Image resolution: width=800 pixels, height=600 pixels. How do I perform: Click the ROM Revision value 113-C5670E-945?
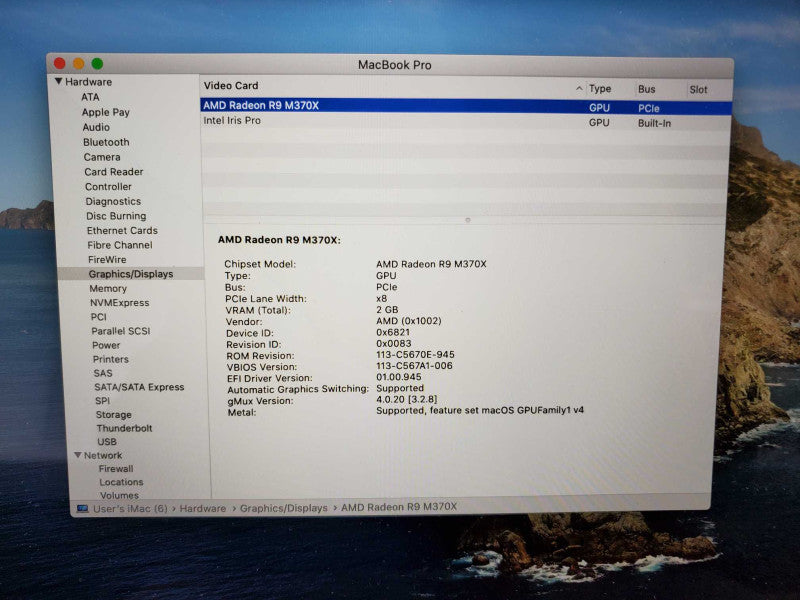point(415,355)
